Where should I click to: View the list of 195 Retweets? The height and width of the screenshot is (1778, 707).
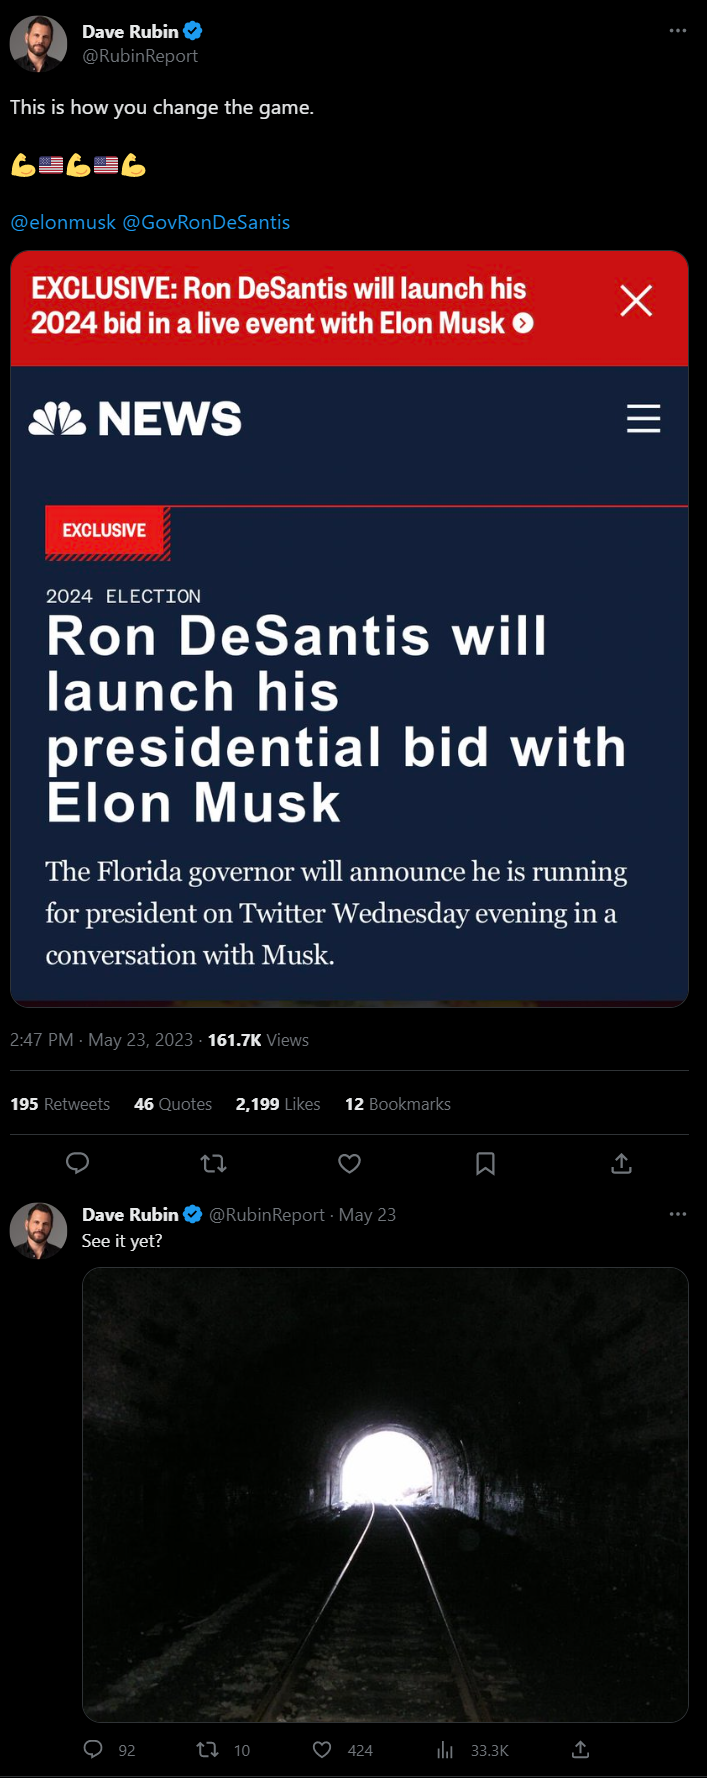pyautogui.click(x=59, y=1104)
